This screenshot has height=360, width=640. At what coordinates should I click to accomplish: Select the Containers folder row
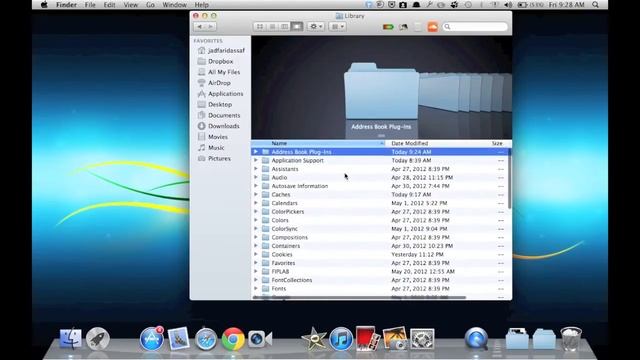pos(380,246)
